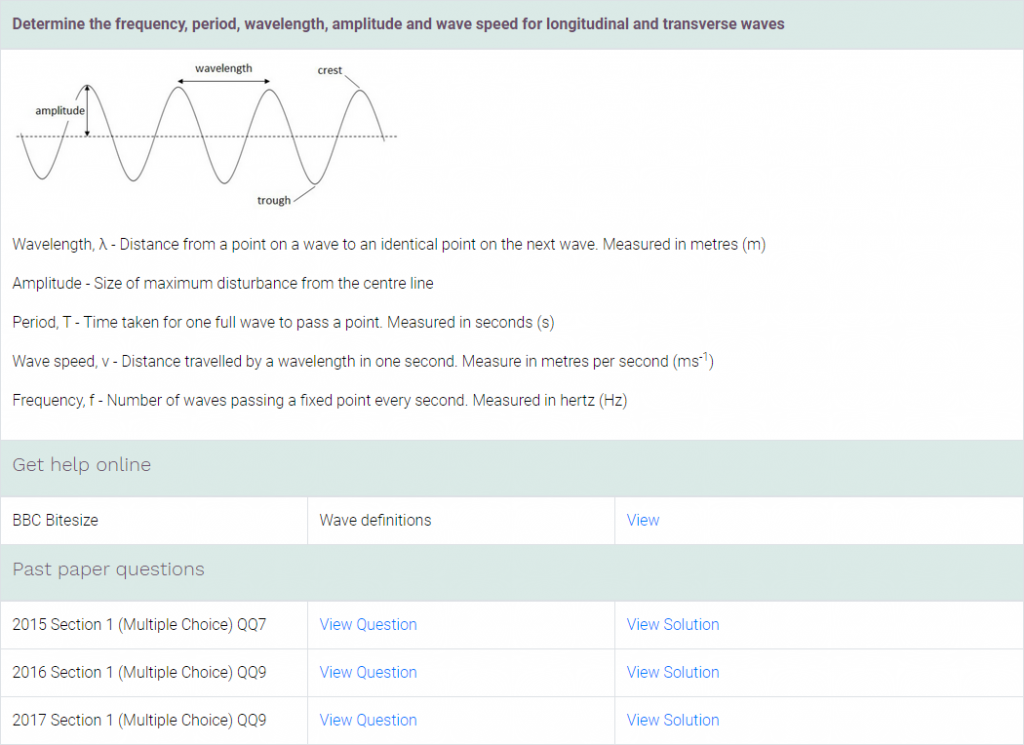
Task: Click the "amplitude" label in the diagram
Action: (x=60, y=110)
